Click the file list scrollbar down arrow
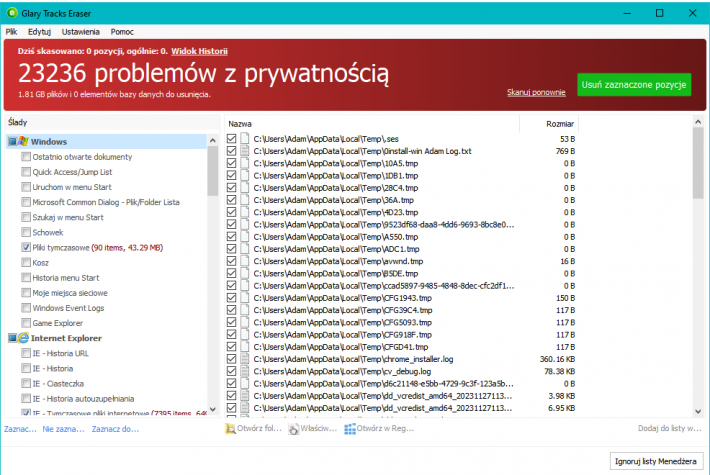This screenshot has width=710, height=475. pyautogui.click(x=698, y=411)
